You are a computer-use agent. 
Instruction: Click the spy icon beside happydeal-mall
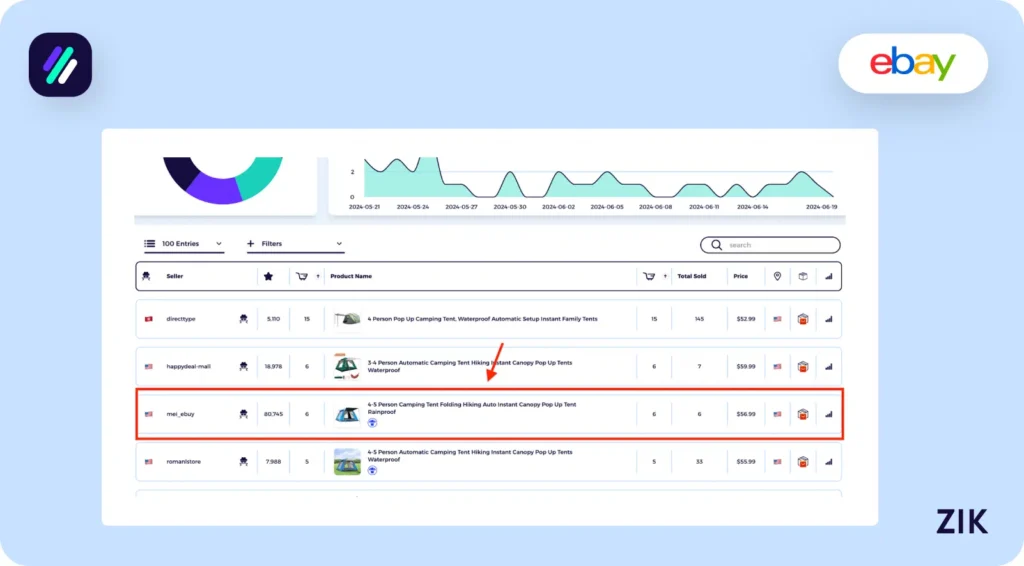[x=243, y=366]
